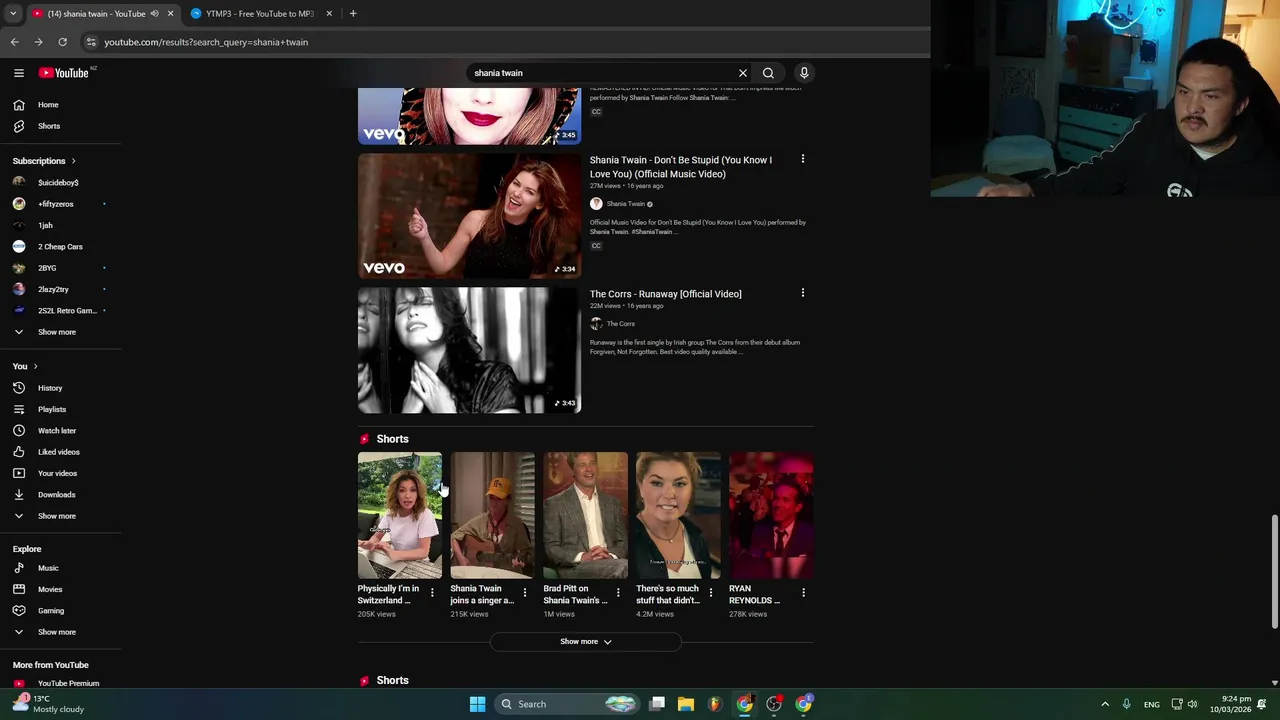Click the page vertical scrollbar thumb
1280x720 pixels.
1274,572
